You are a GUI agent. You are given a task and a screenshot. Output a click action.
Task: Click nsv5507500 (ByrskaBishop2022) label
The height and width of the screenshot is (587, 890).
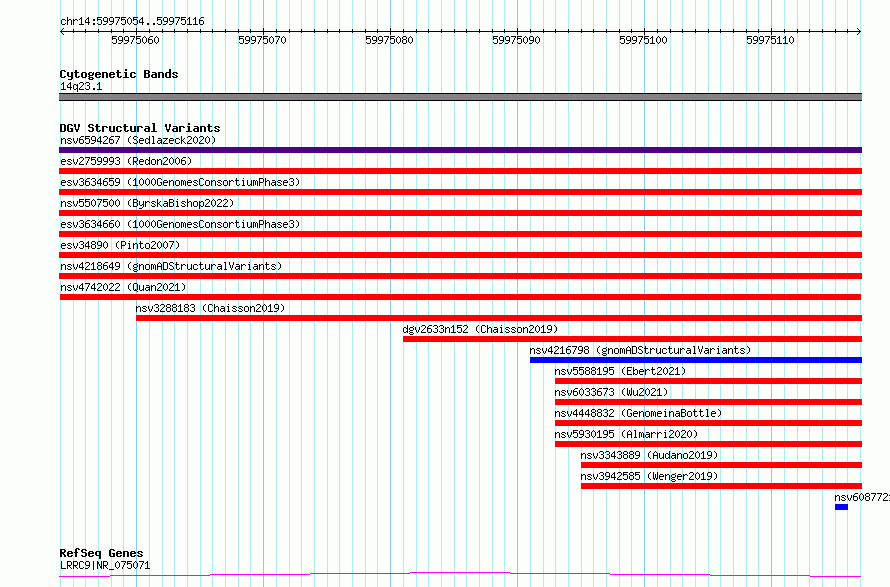[147, 203]
